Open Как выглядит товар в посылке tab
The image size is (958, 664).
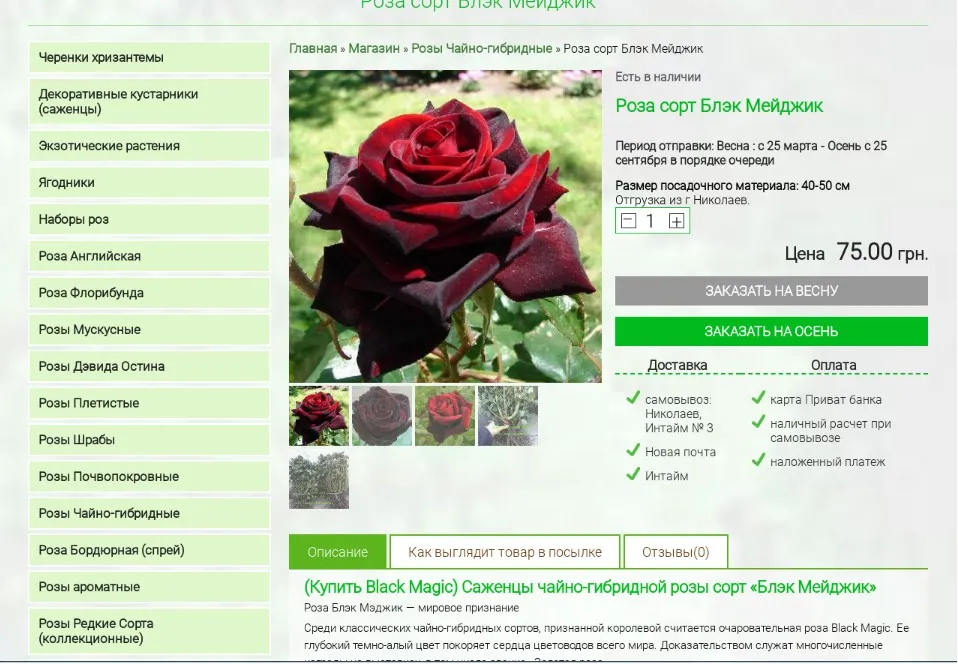tap(505, 552)
